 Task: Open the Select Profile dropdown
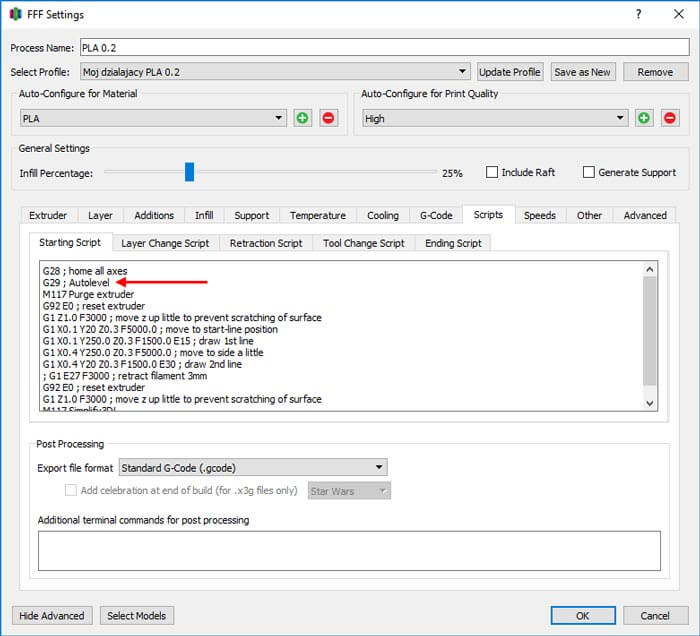click(x=275, y=72)
